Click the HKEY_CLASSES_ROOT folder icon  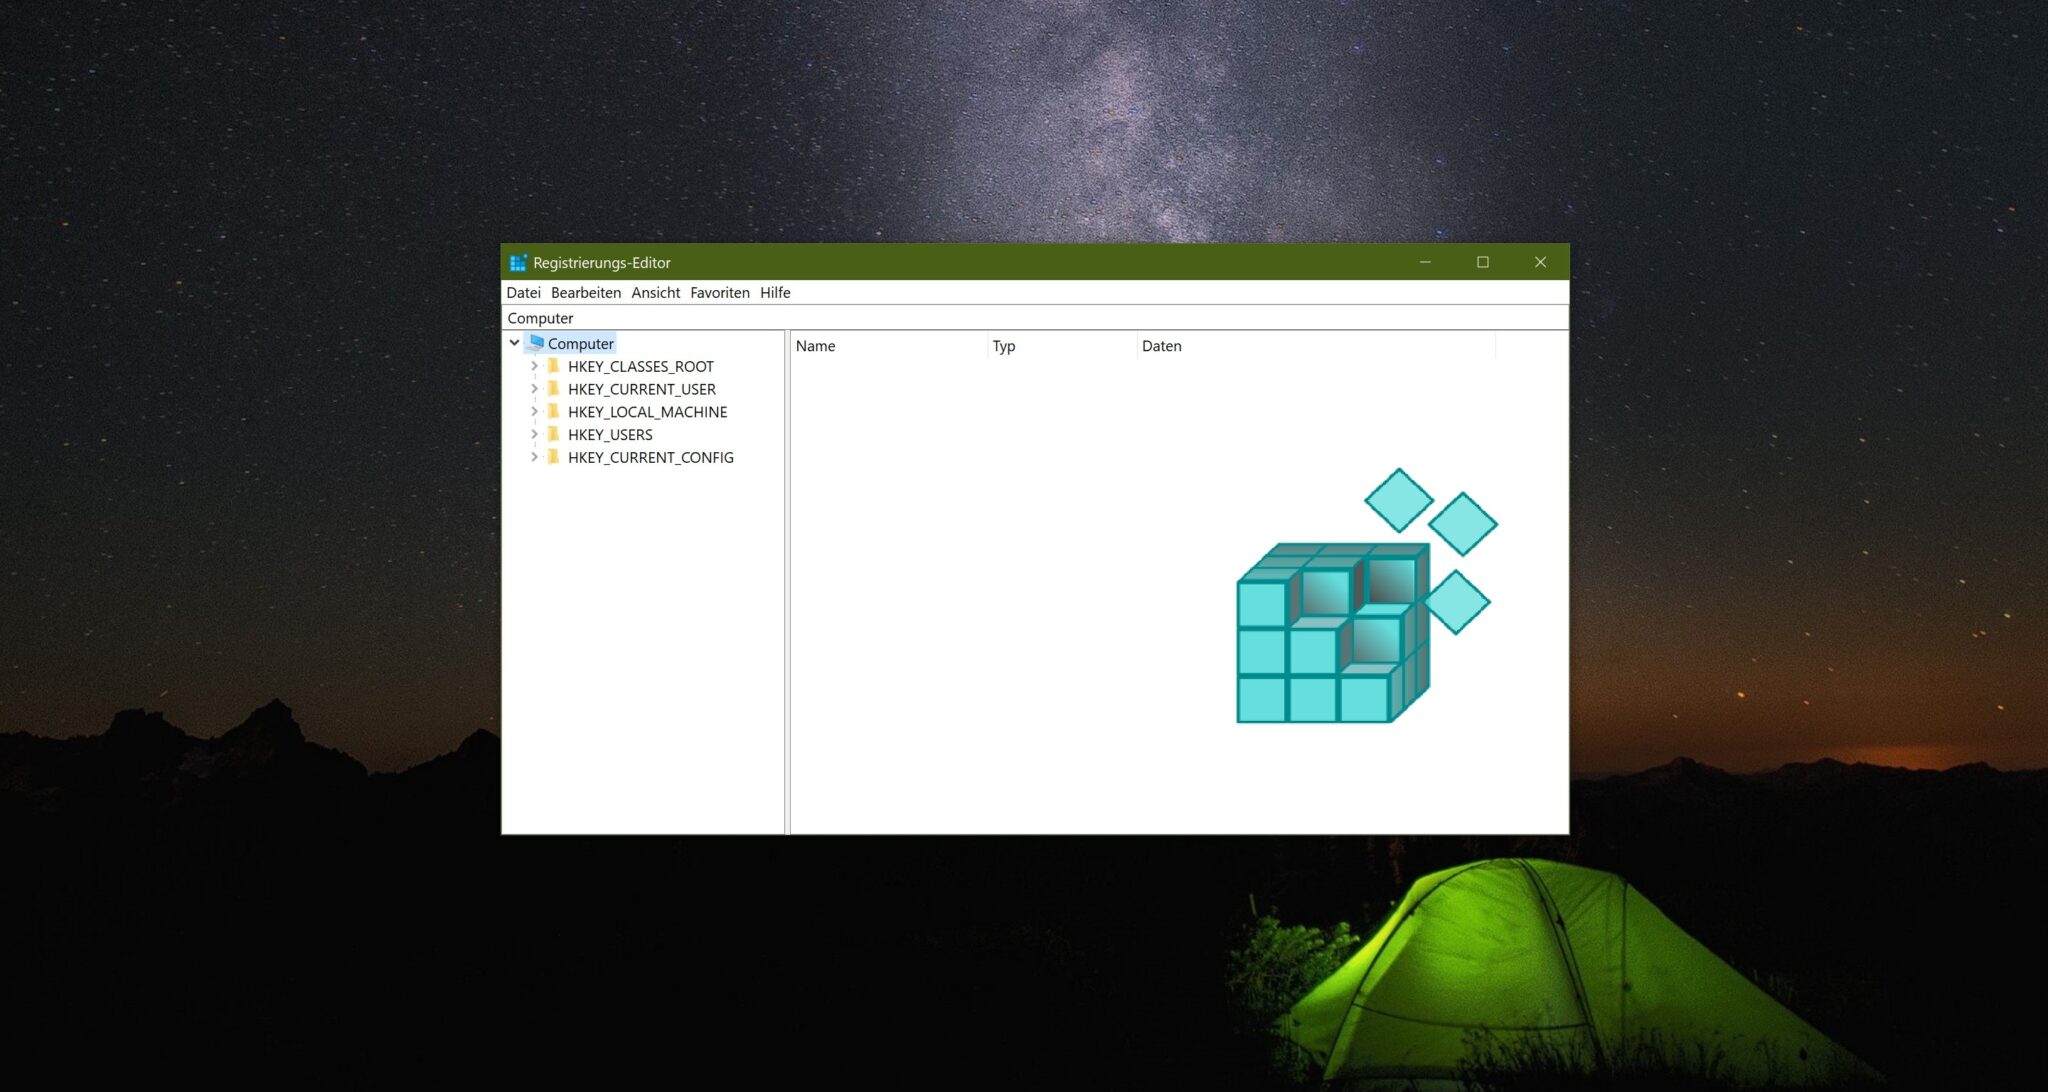(556, 366)
